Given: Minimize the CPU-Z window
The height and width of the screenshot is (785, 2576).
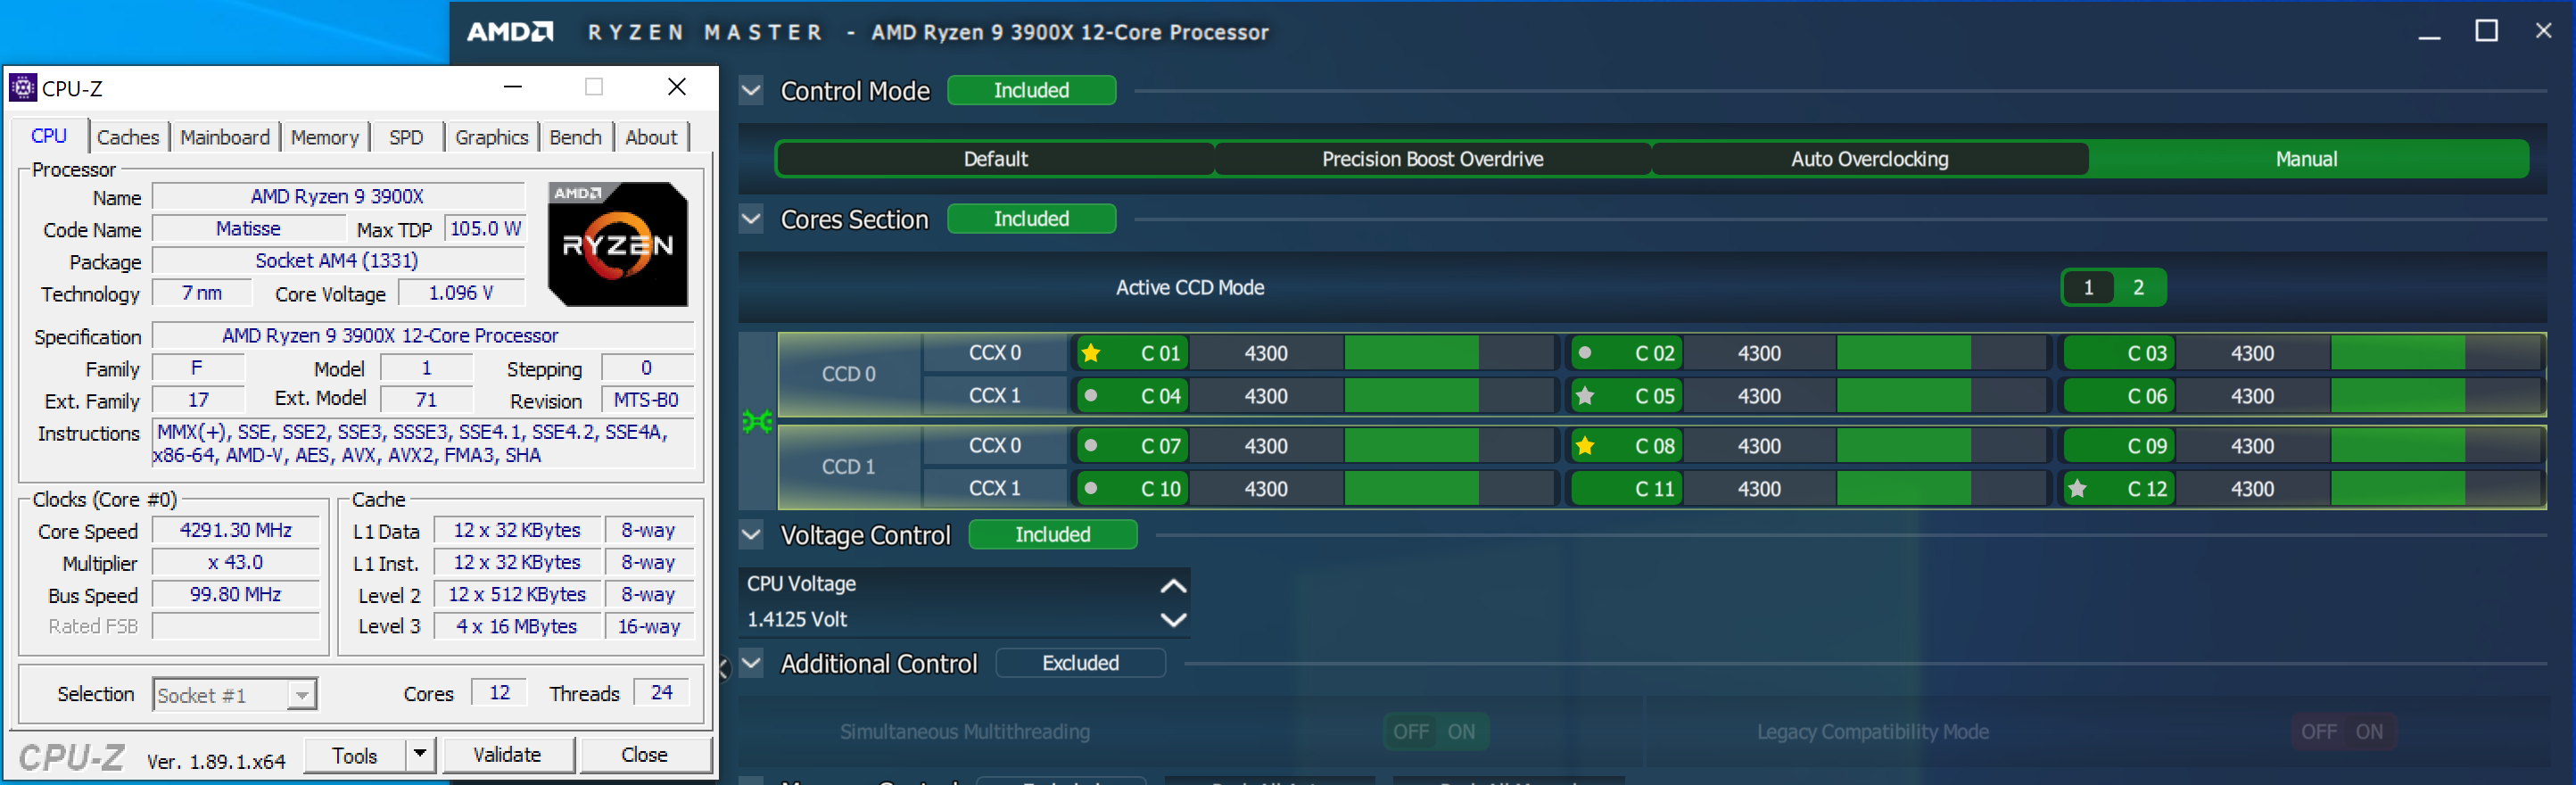Looking at the screenshot, I should pyautogui.click(x=513, y=87).
